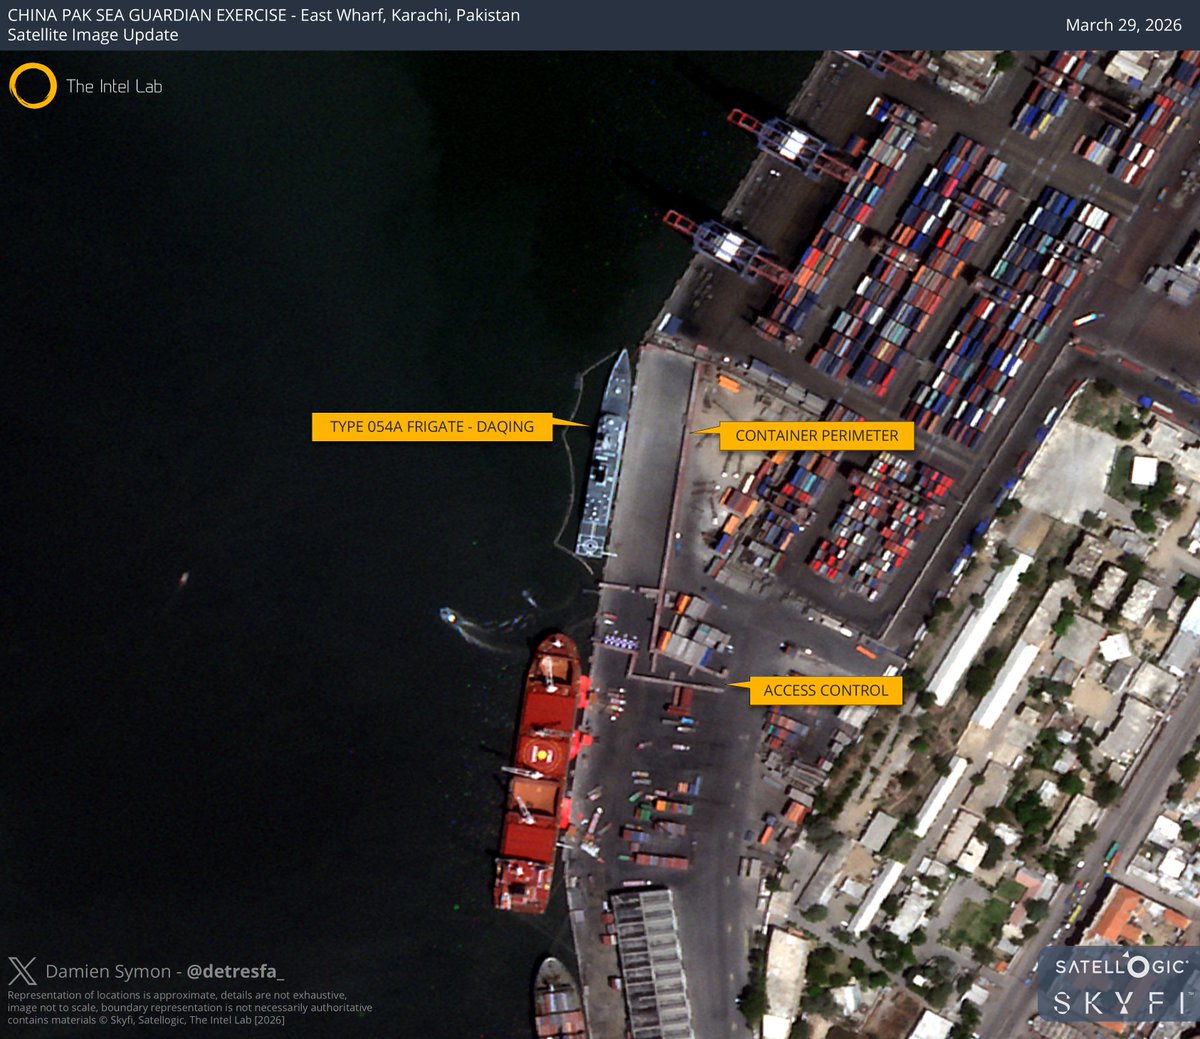Click the 'March 29, 2026' date
Viewport: 1200px width, 1039px height.
1123,25
